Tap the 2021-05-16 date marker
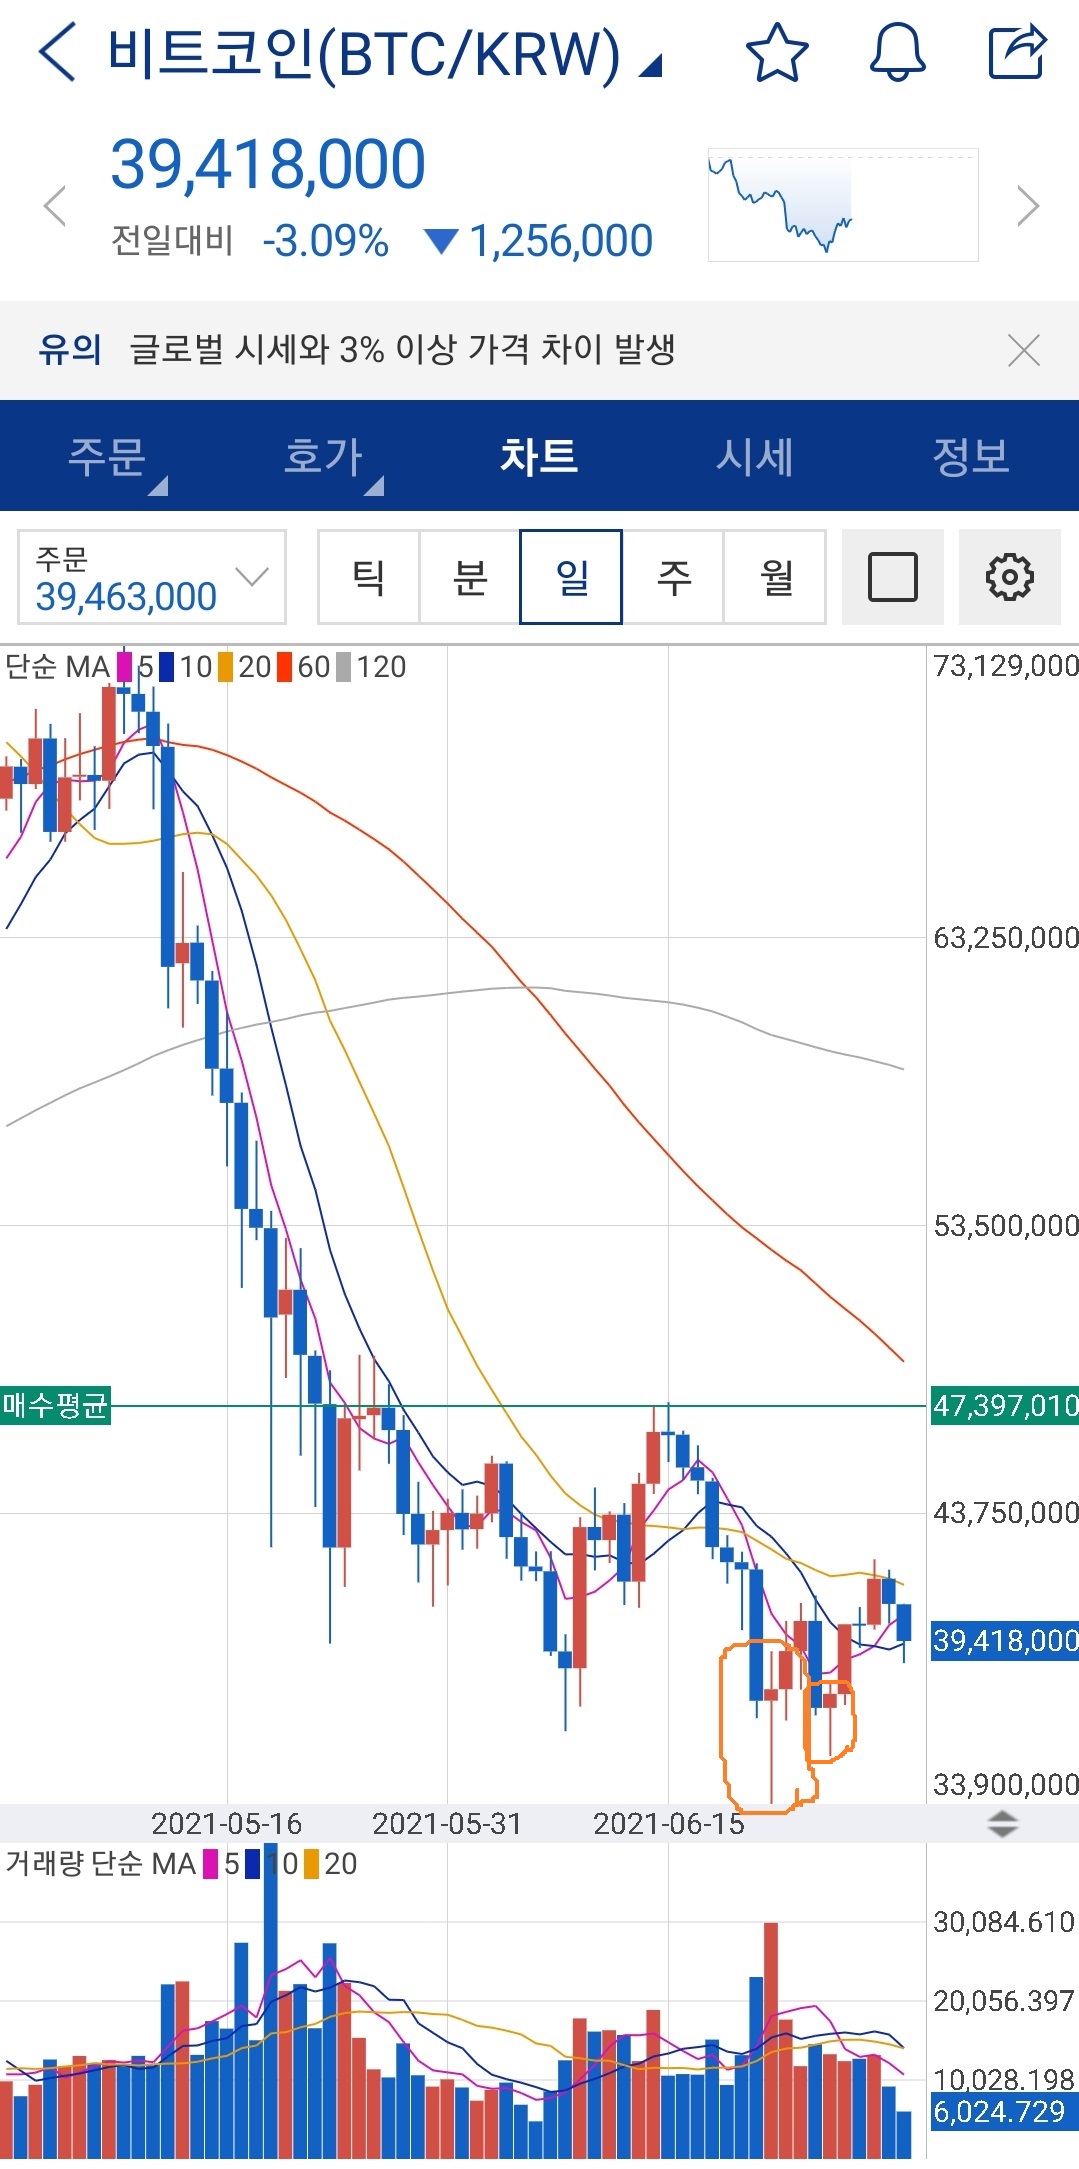Viewport: 1079px width, 2169px height. [x=226, y=1824]
